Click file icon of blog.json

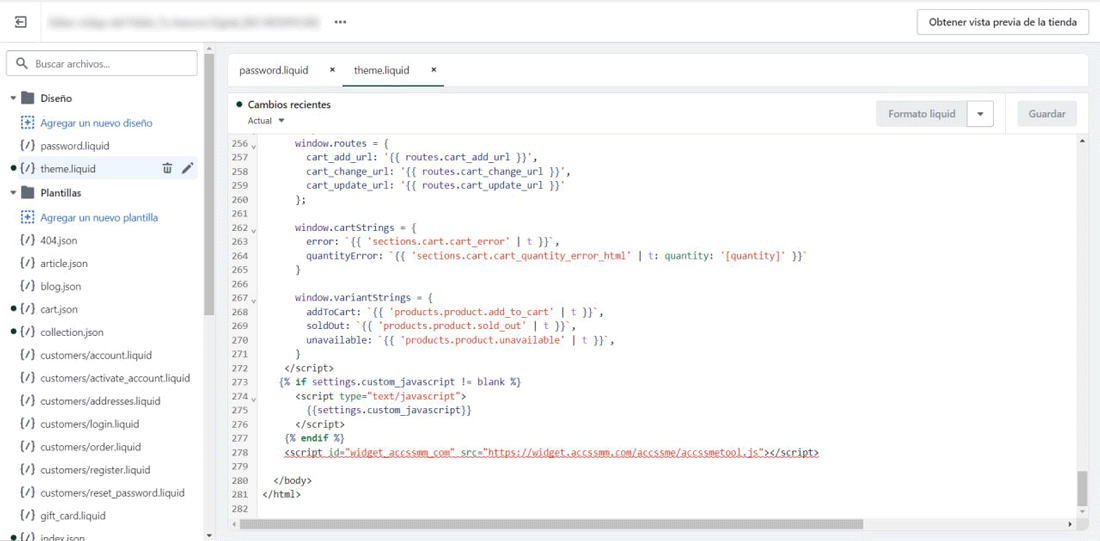coord(27,286)
